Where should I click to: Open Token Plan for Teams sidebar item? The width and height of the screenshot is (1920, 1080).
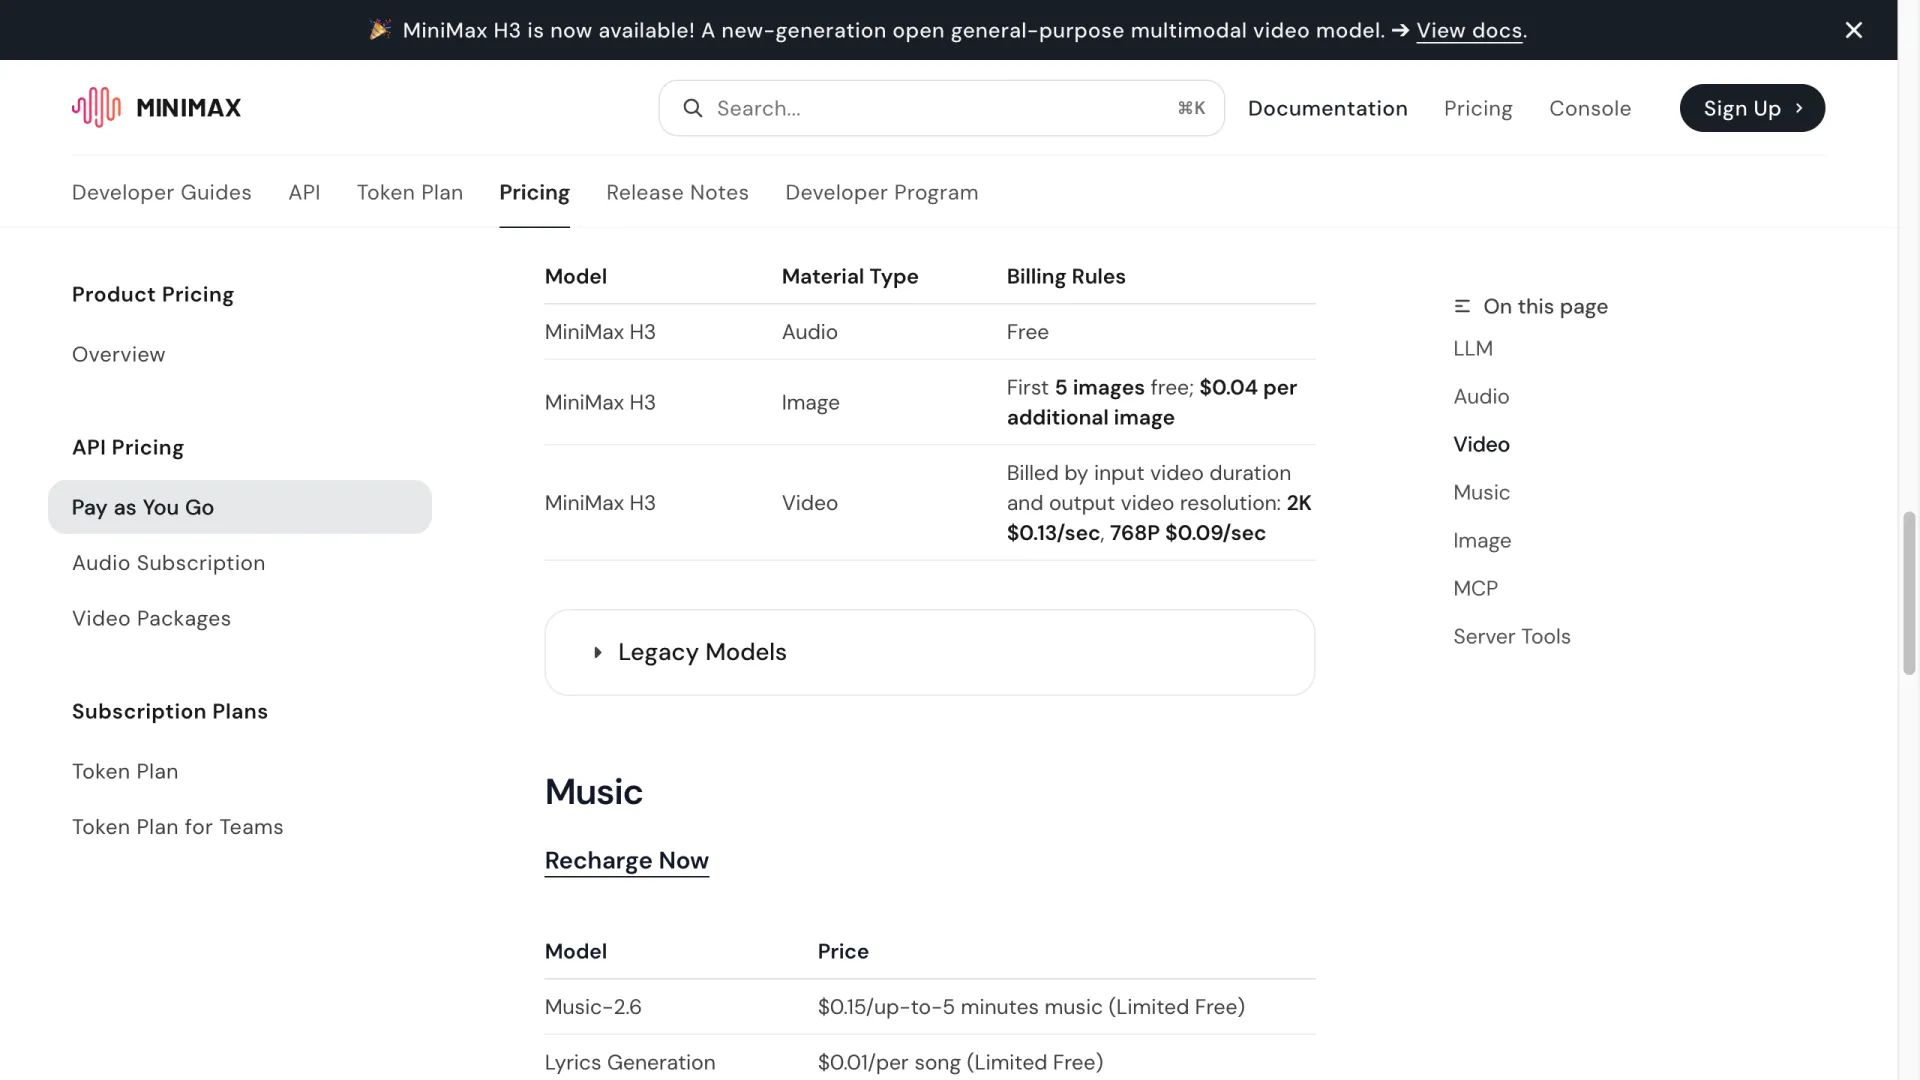pos(177,827)
